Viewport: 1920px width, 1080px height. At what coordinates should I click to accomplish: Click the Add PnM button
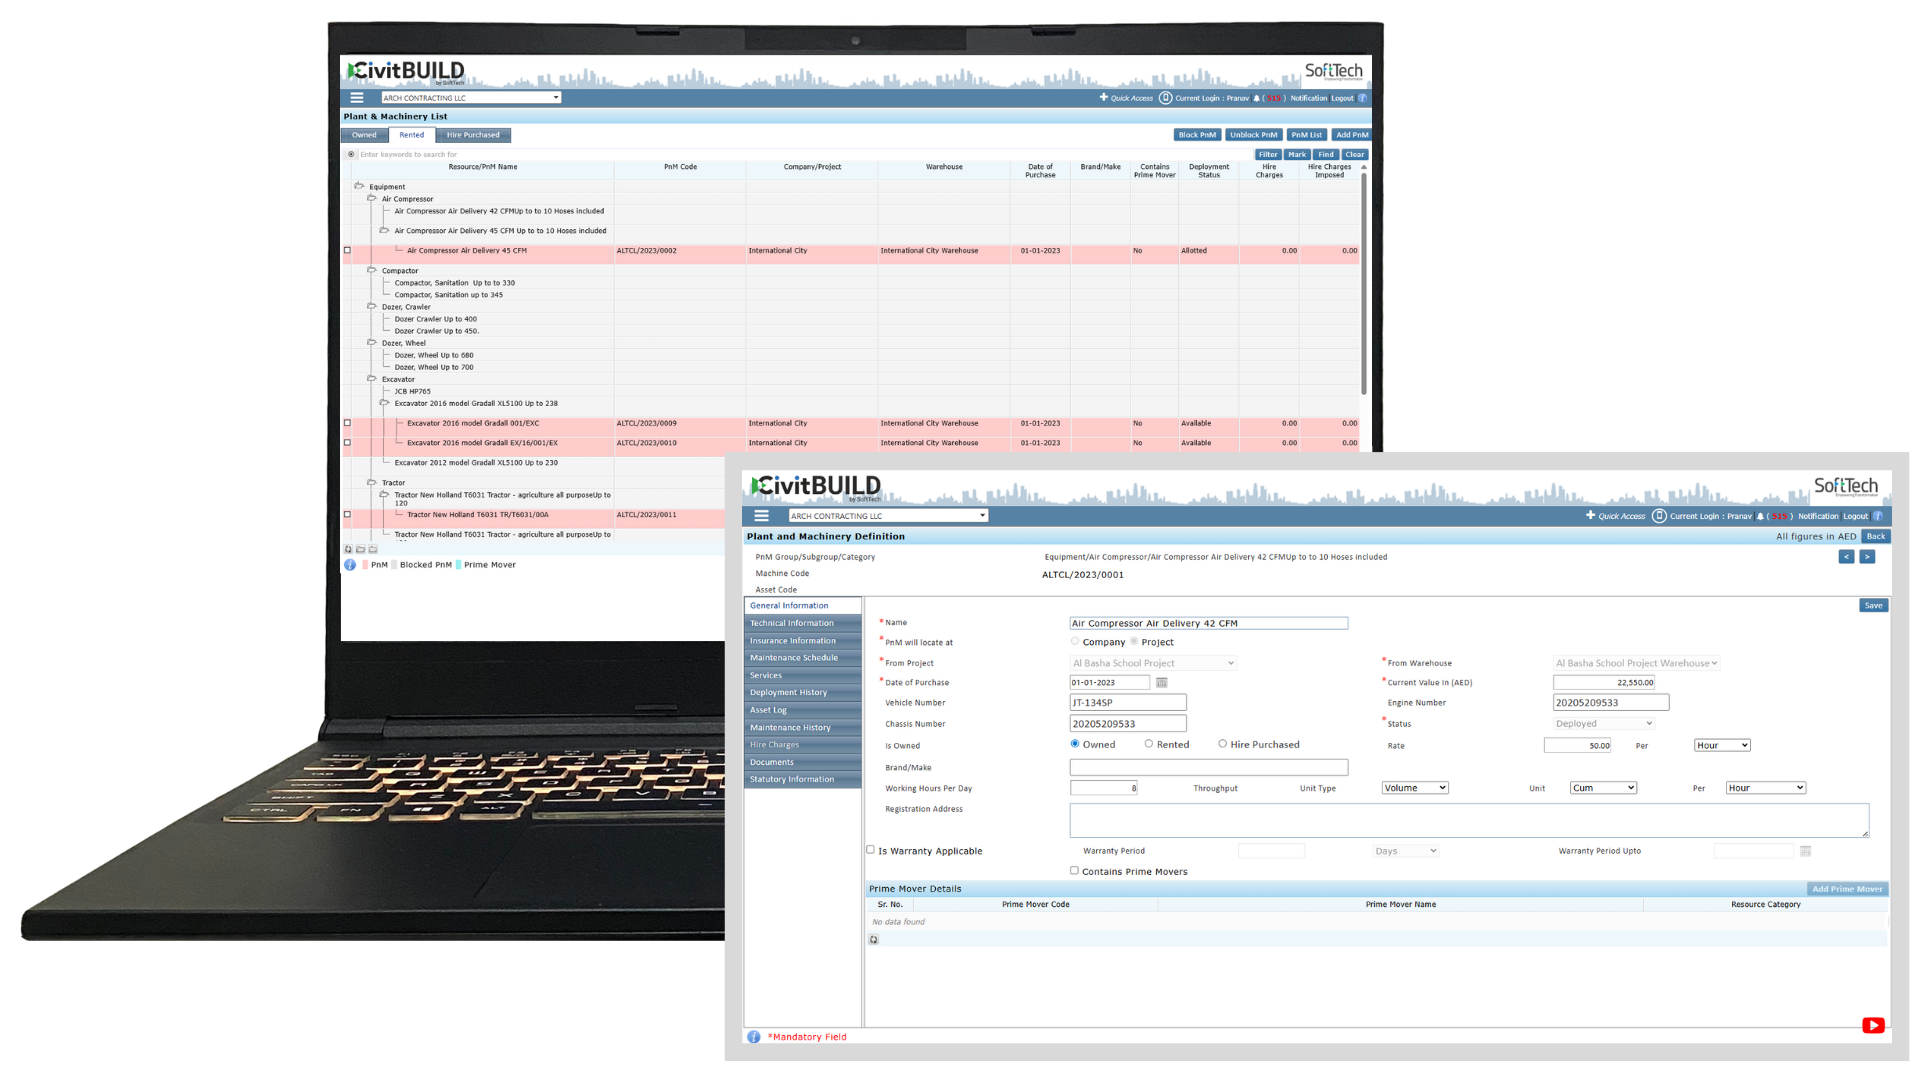tap(1351, 135)
